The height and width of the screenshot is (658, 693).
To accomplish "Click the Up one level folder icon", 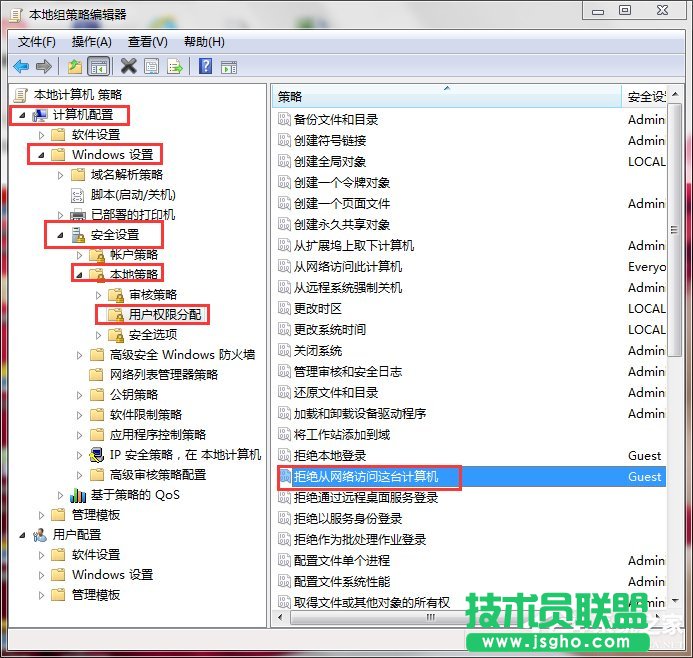I will (75, 67).
